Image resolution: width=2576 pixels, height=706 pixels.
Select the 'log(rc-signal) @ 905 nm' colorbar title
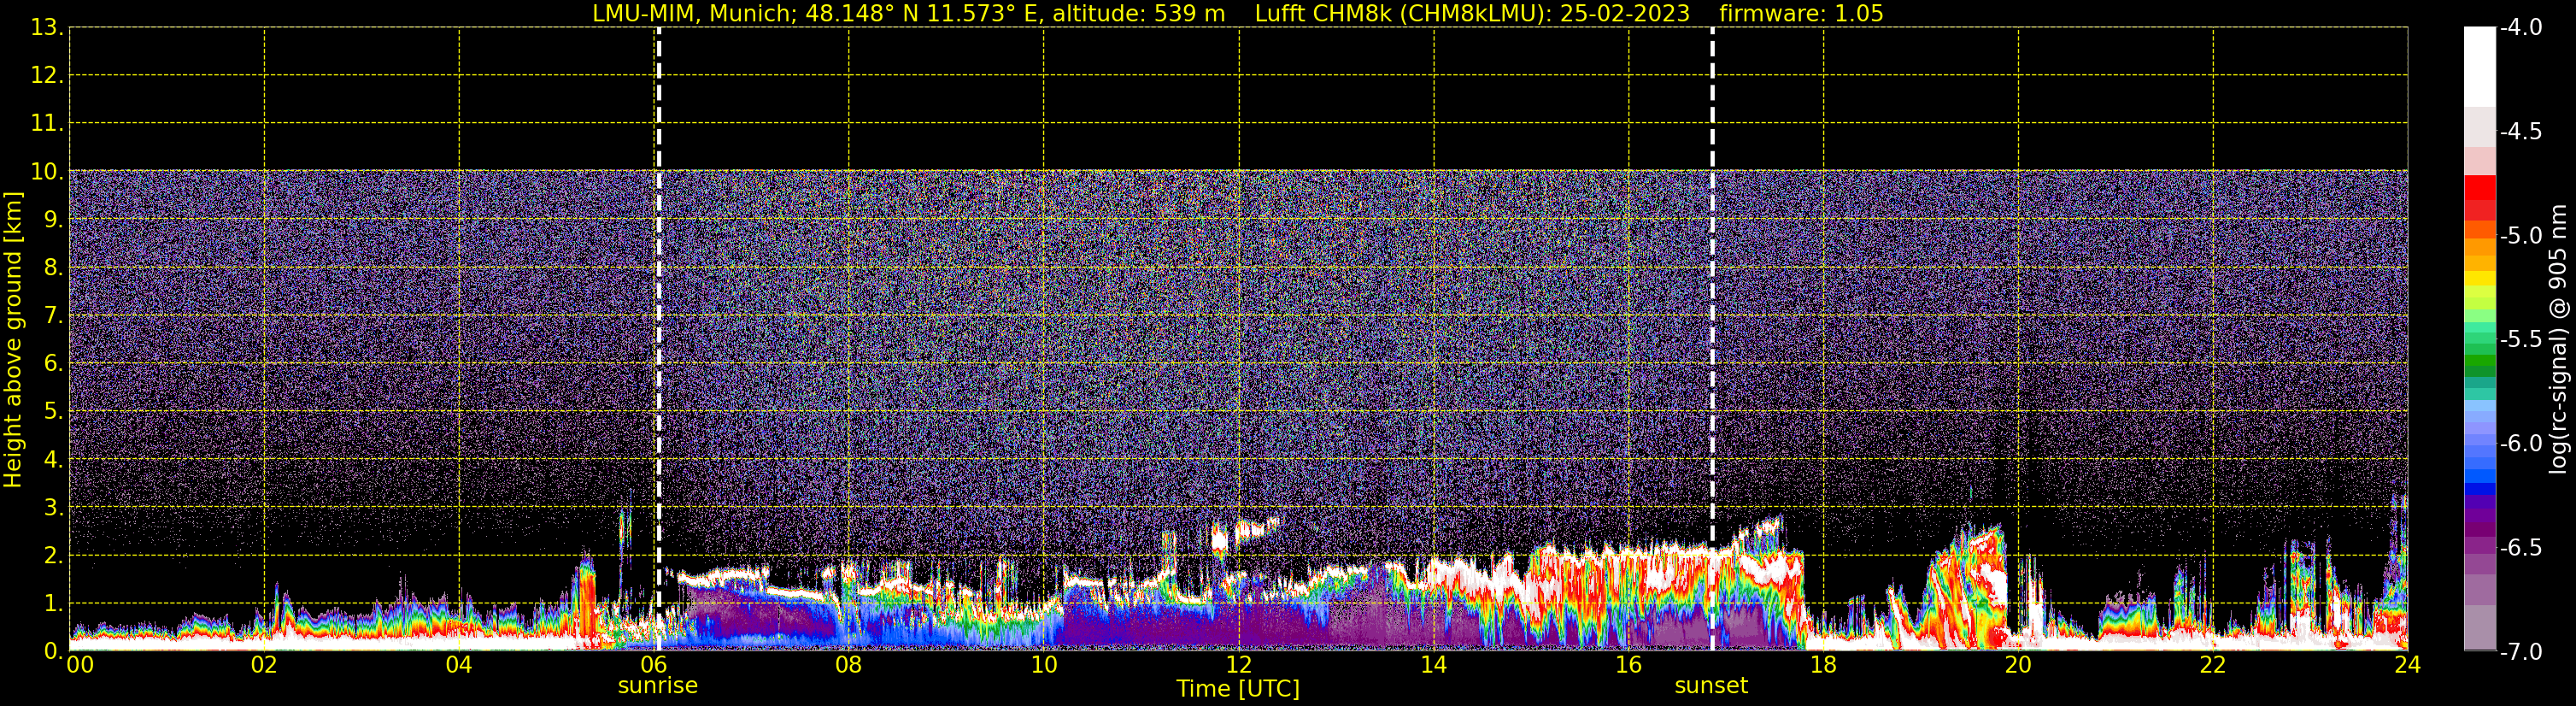click(2558, 339)
